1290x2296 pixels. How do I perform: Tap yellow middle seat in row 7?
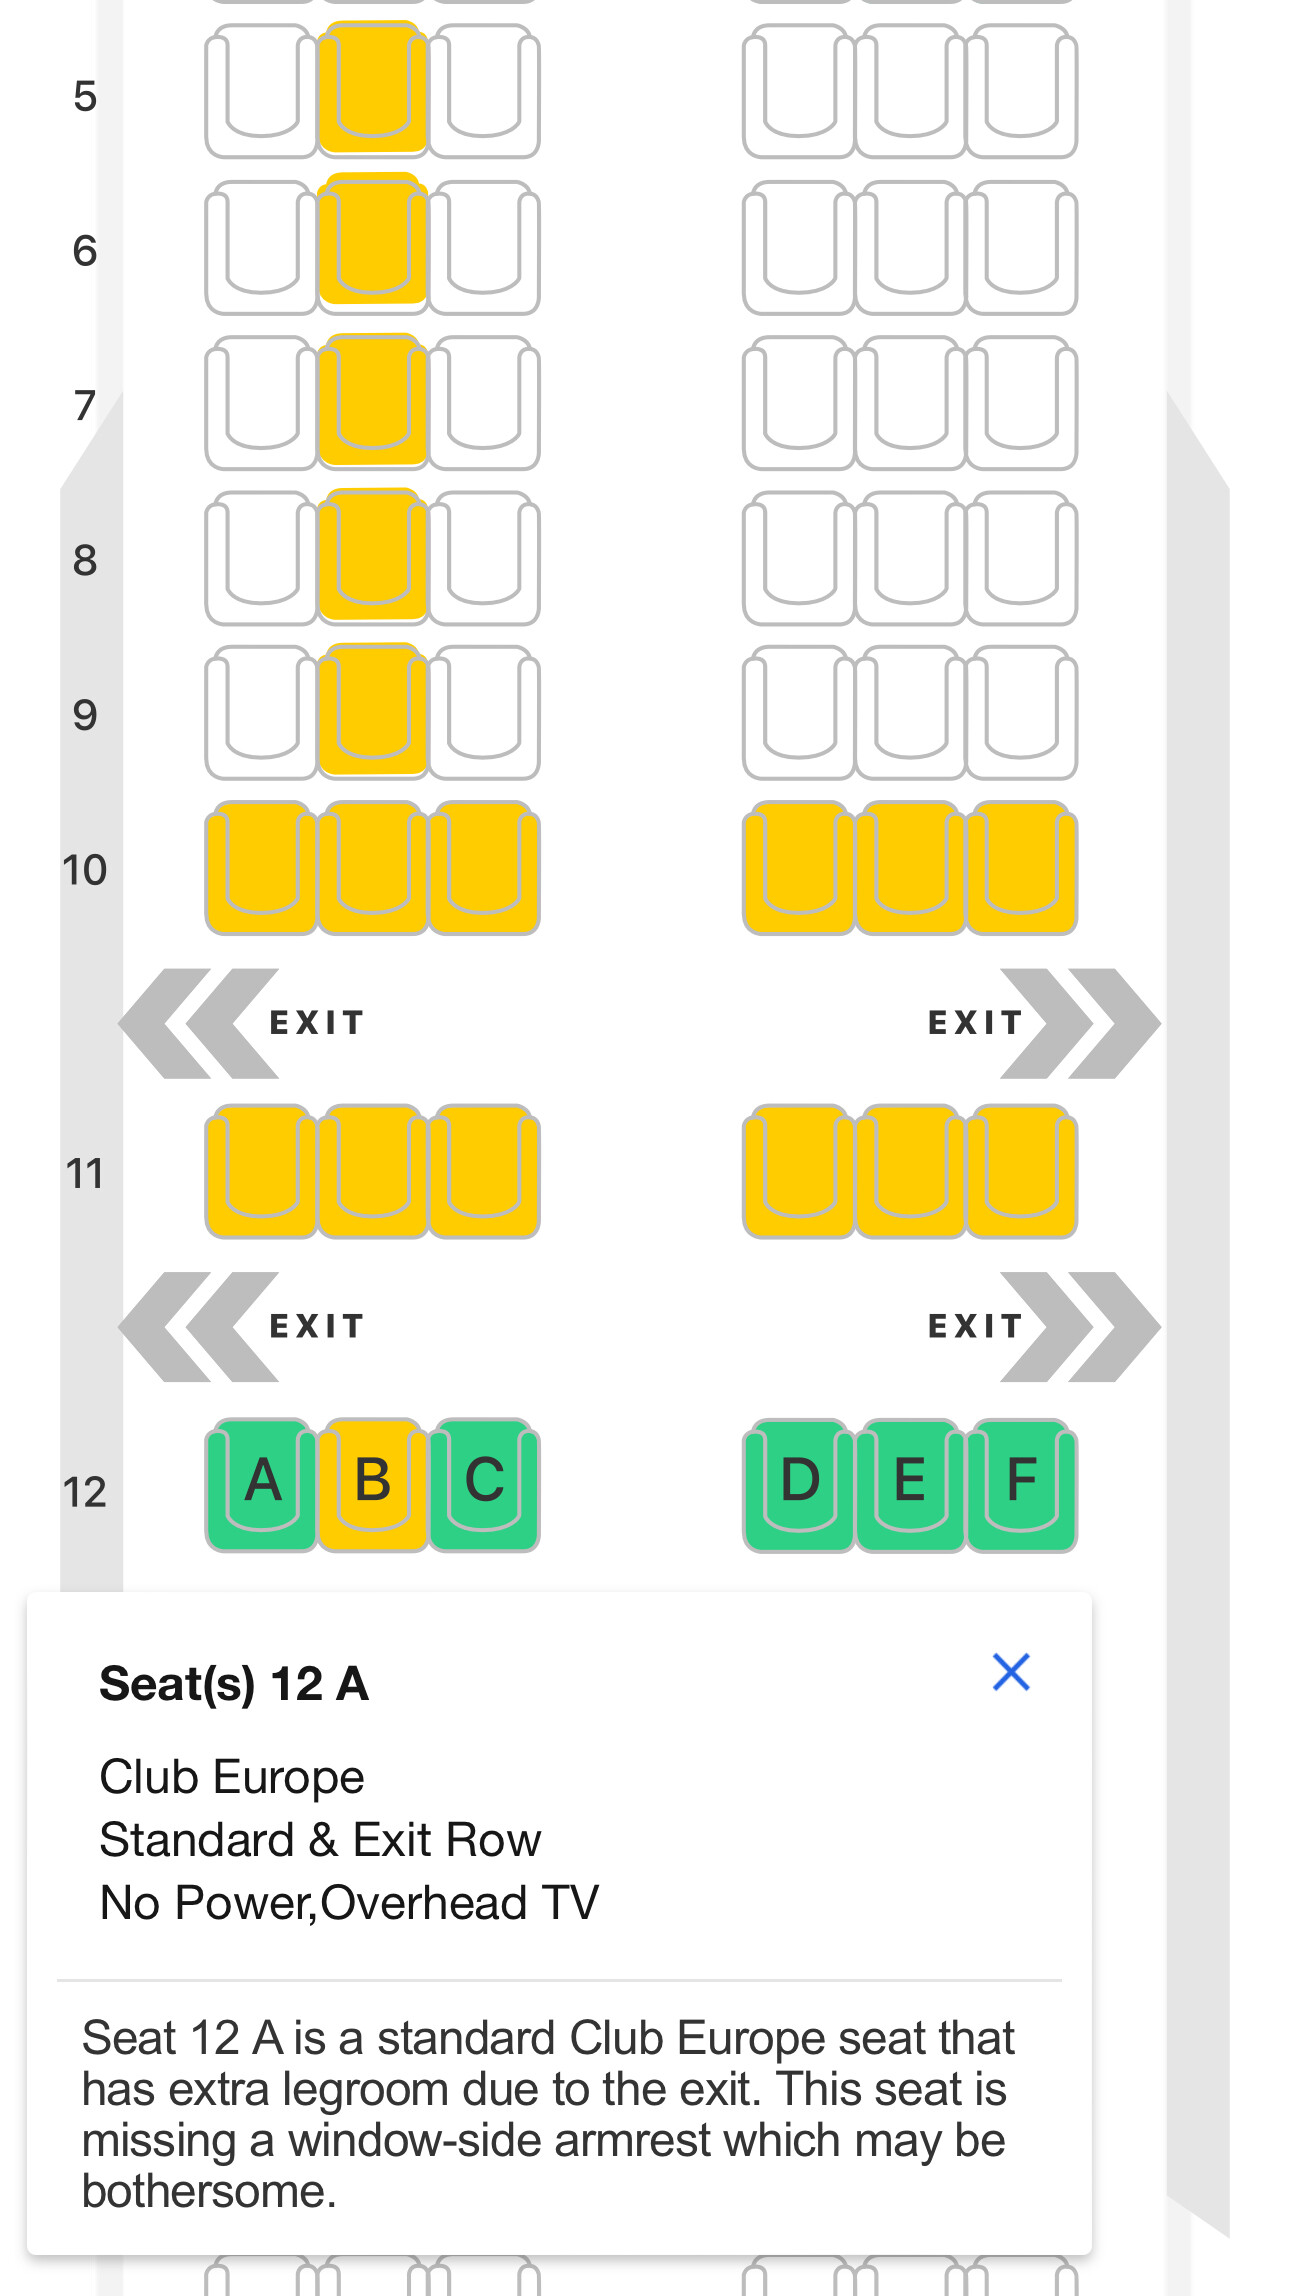373,402
